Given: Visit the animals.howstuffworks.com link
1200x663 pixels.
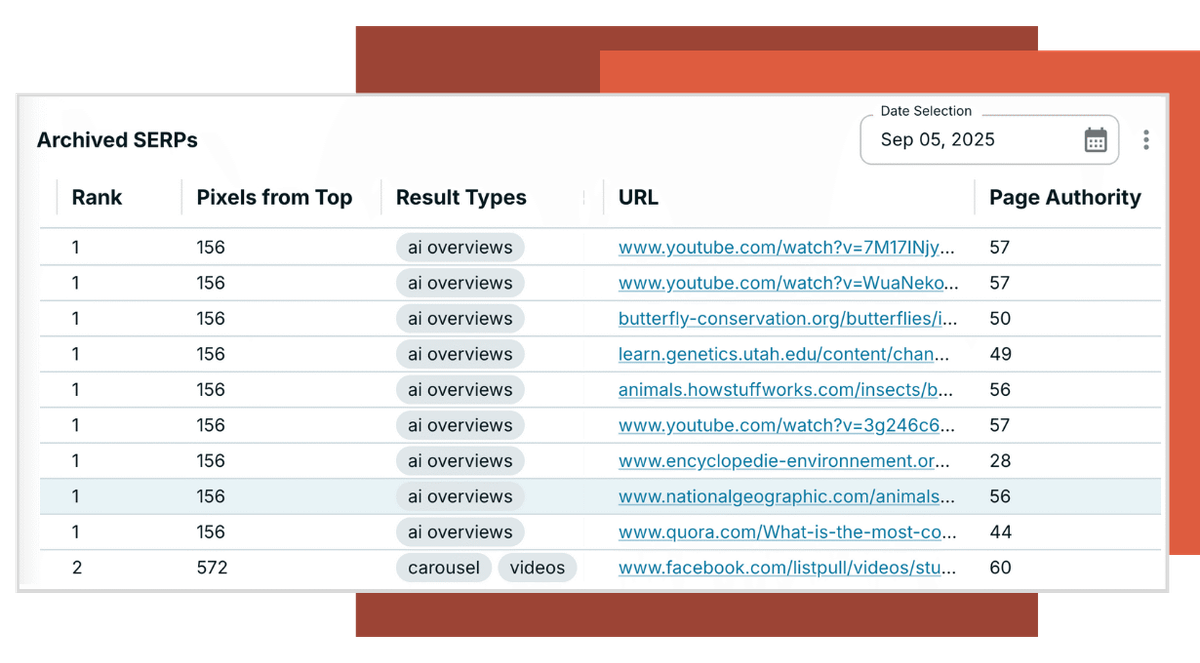Looking at the screenshot, I should click(x=786, y=390).
